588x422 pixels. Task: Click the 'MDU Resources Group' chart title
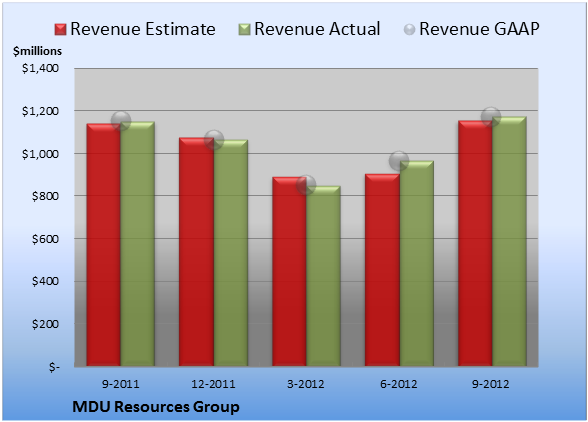[x=156, y=407]
